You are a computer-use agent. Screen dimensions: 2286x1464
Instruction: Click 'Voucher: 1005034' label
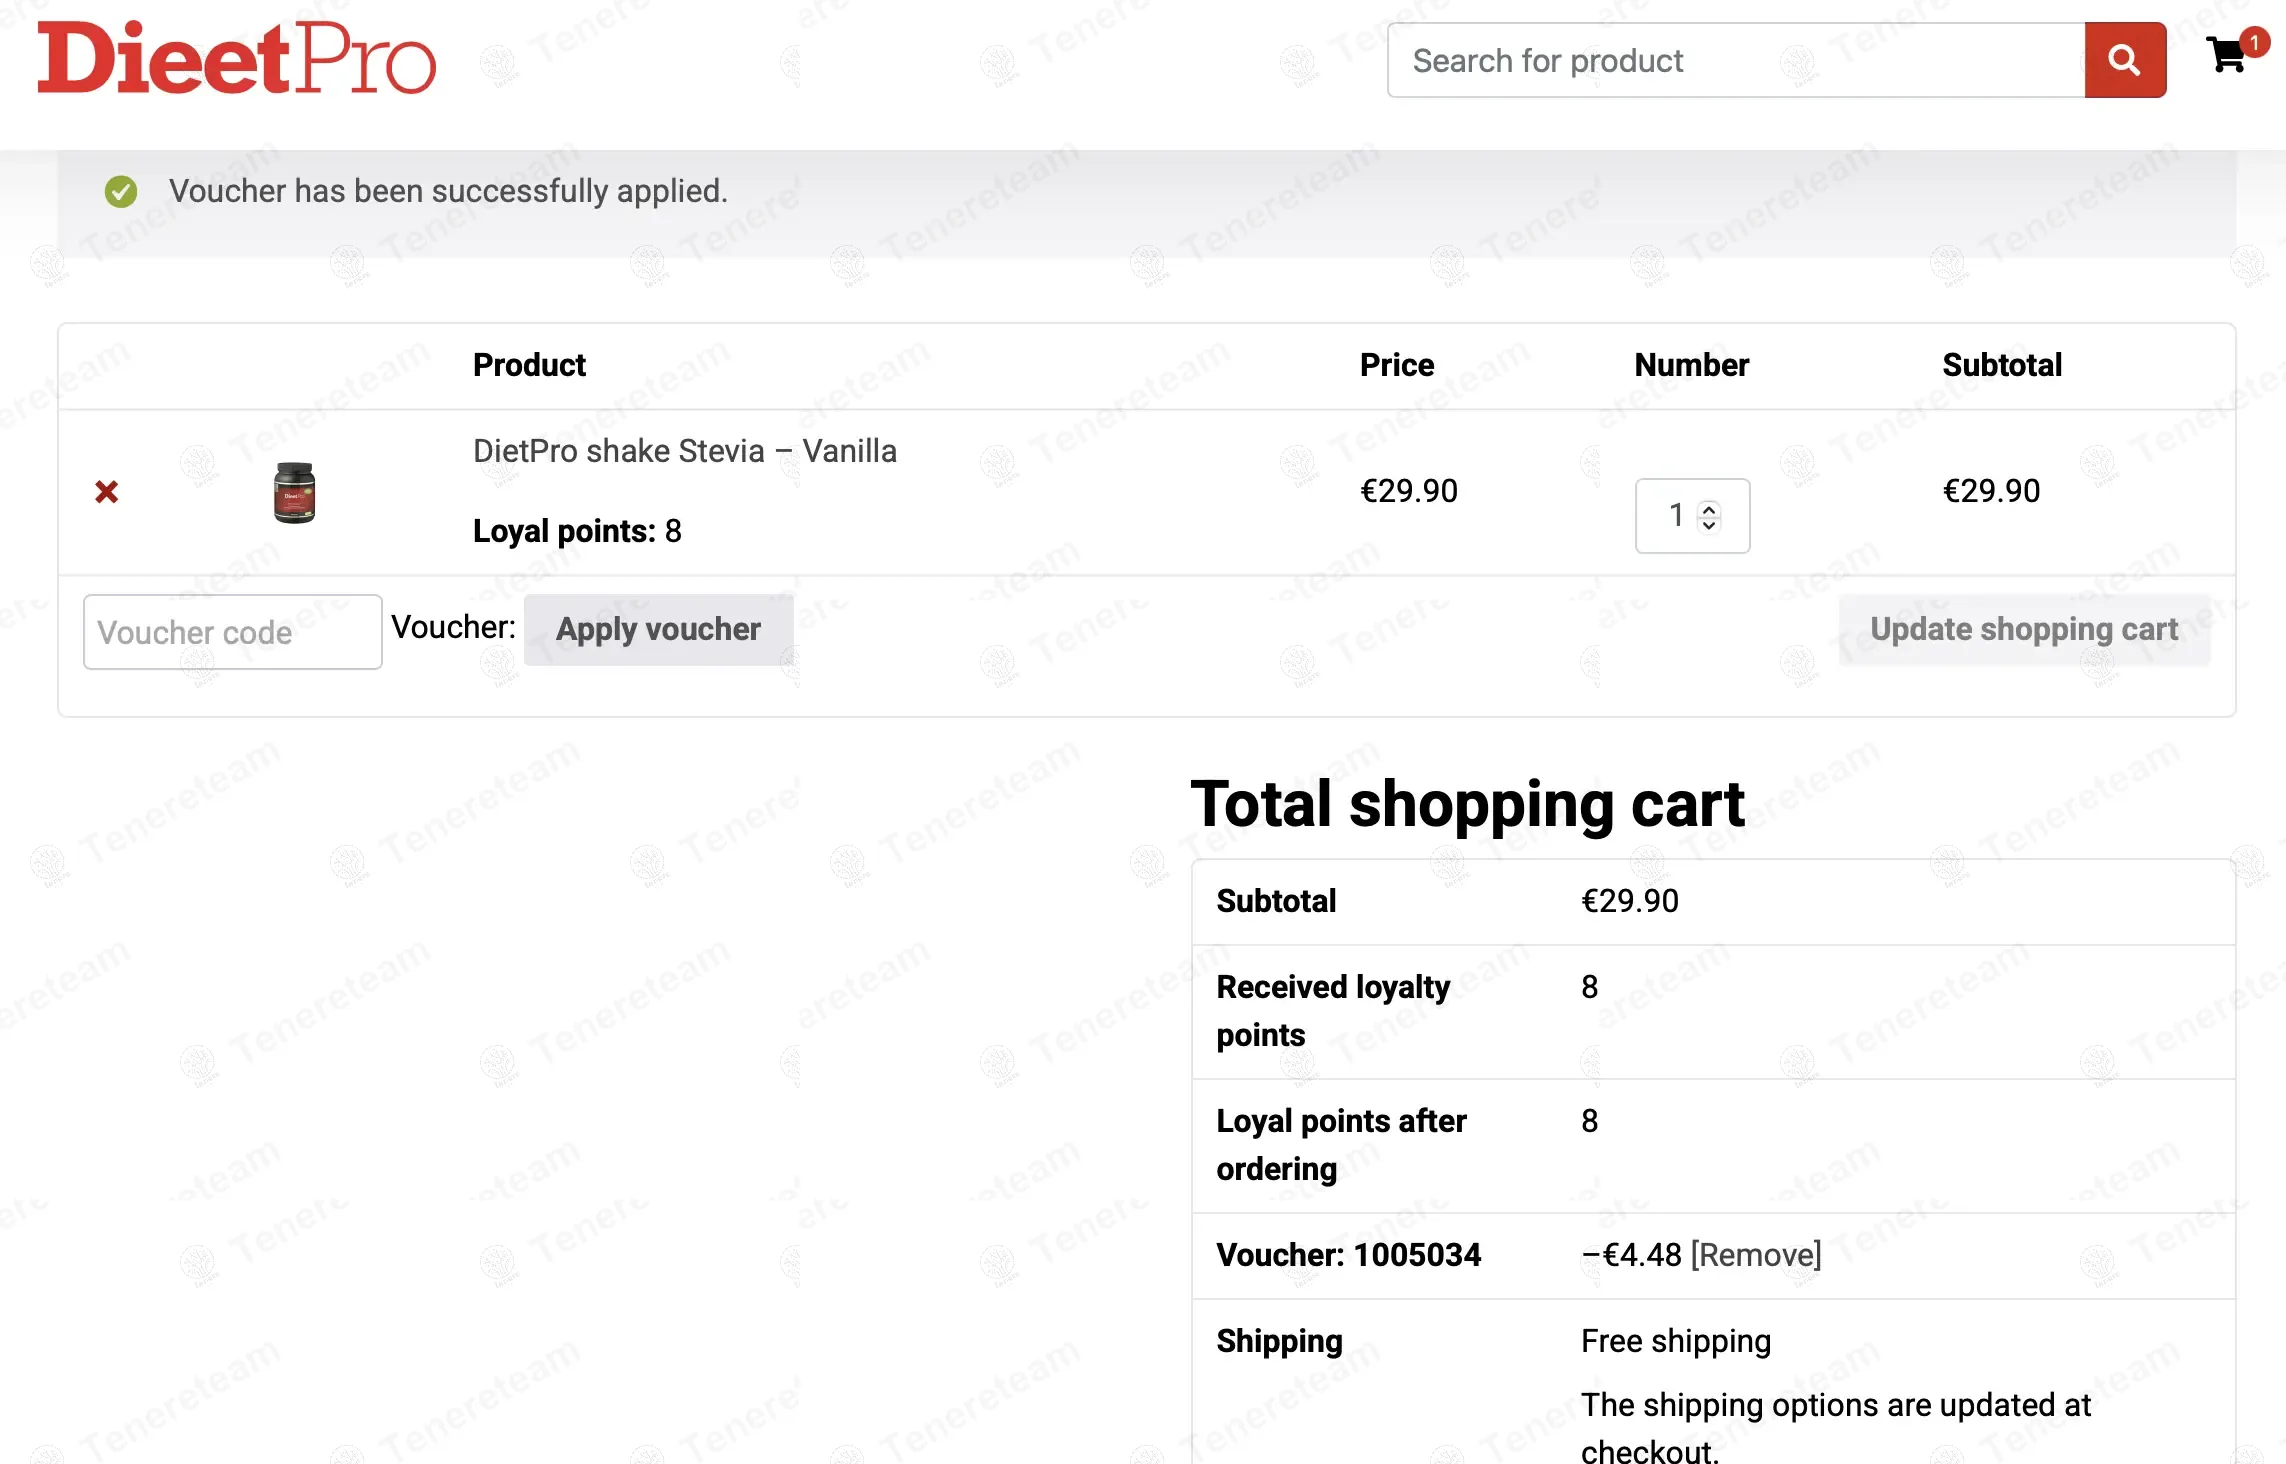[x=1348, y=1255]
